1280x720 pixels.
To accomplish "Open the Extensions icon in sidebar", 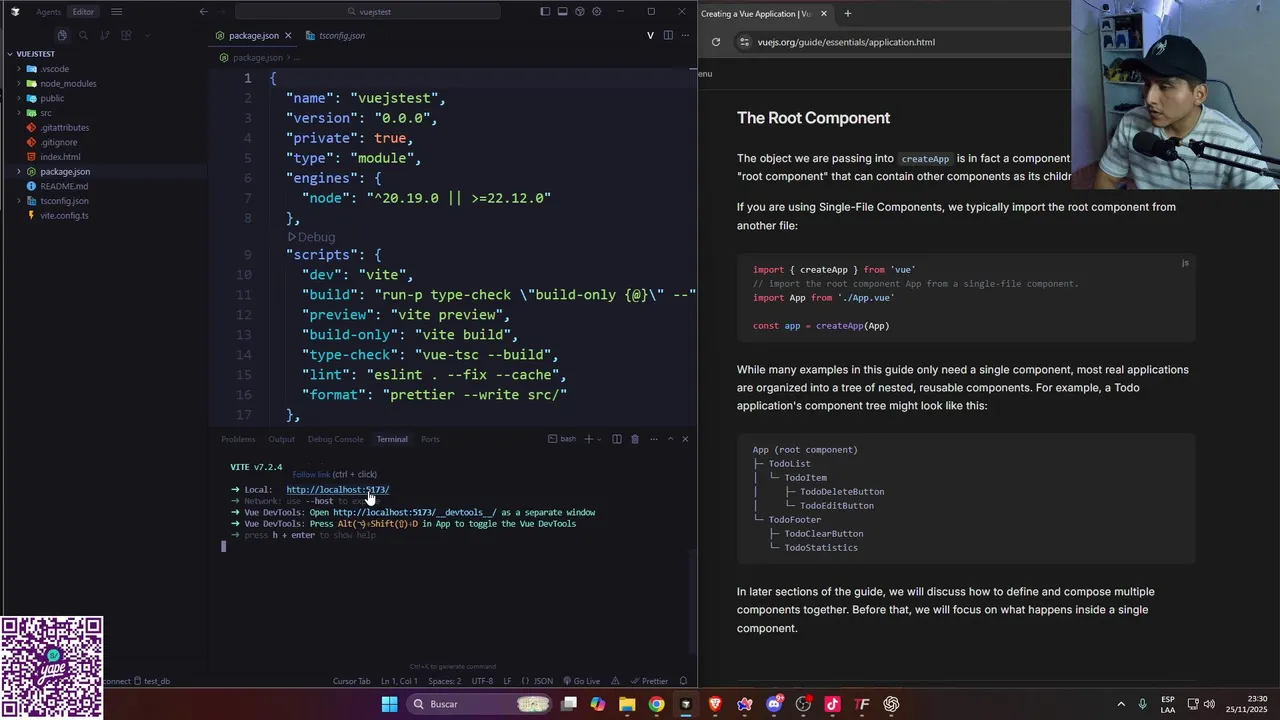I will [x=126, y=35].
